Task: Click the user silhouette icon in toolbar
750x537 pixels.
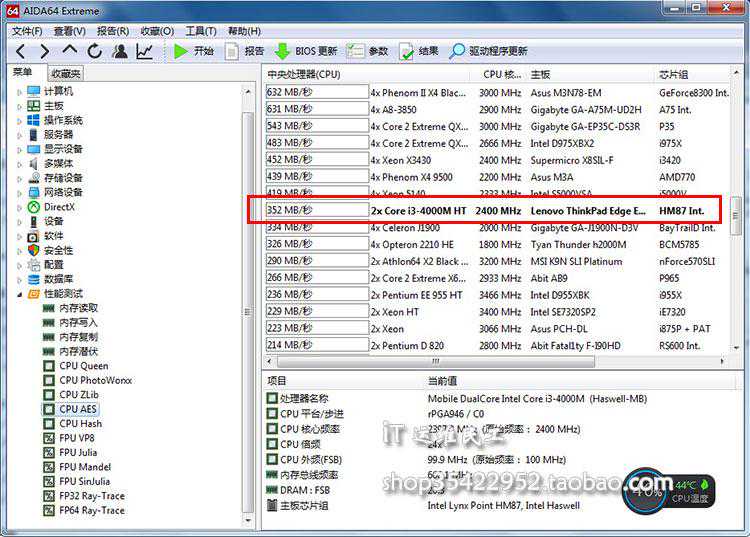Action: pos(120,51)
